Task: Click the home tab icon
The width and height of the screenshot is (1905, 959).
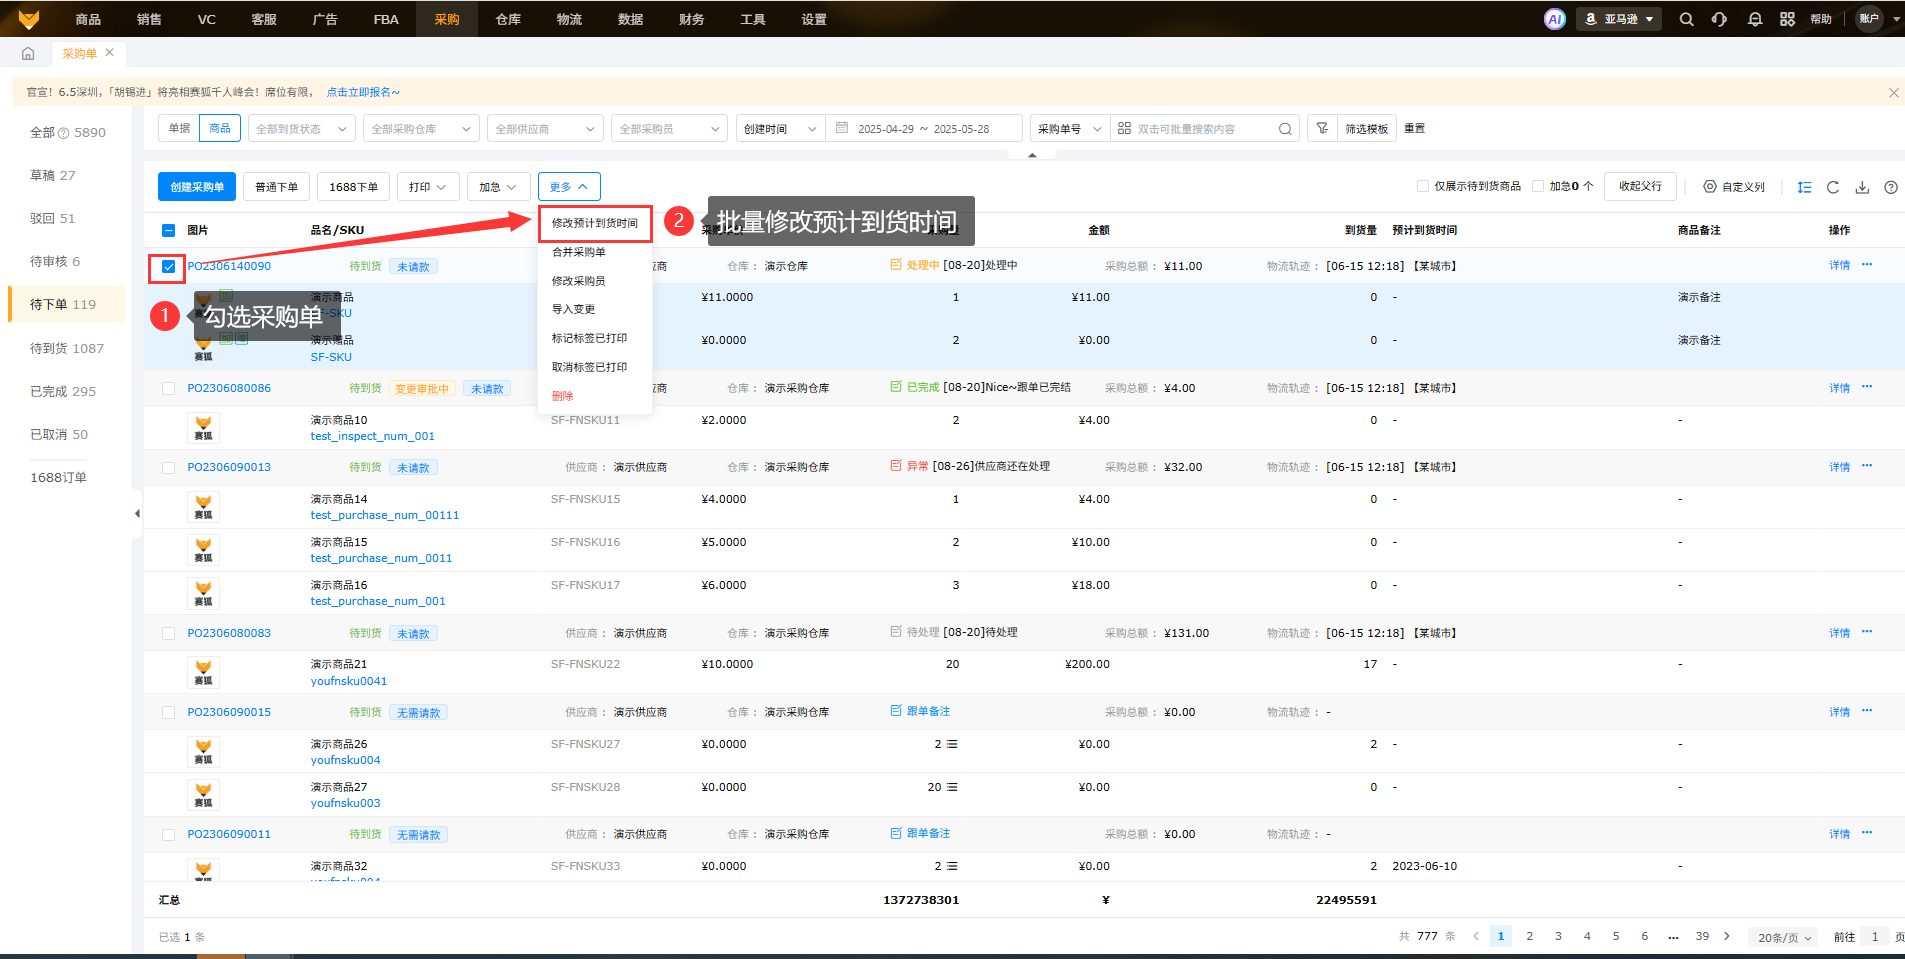Action: click(28, 53)
